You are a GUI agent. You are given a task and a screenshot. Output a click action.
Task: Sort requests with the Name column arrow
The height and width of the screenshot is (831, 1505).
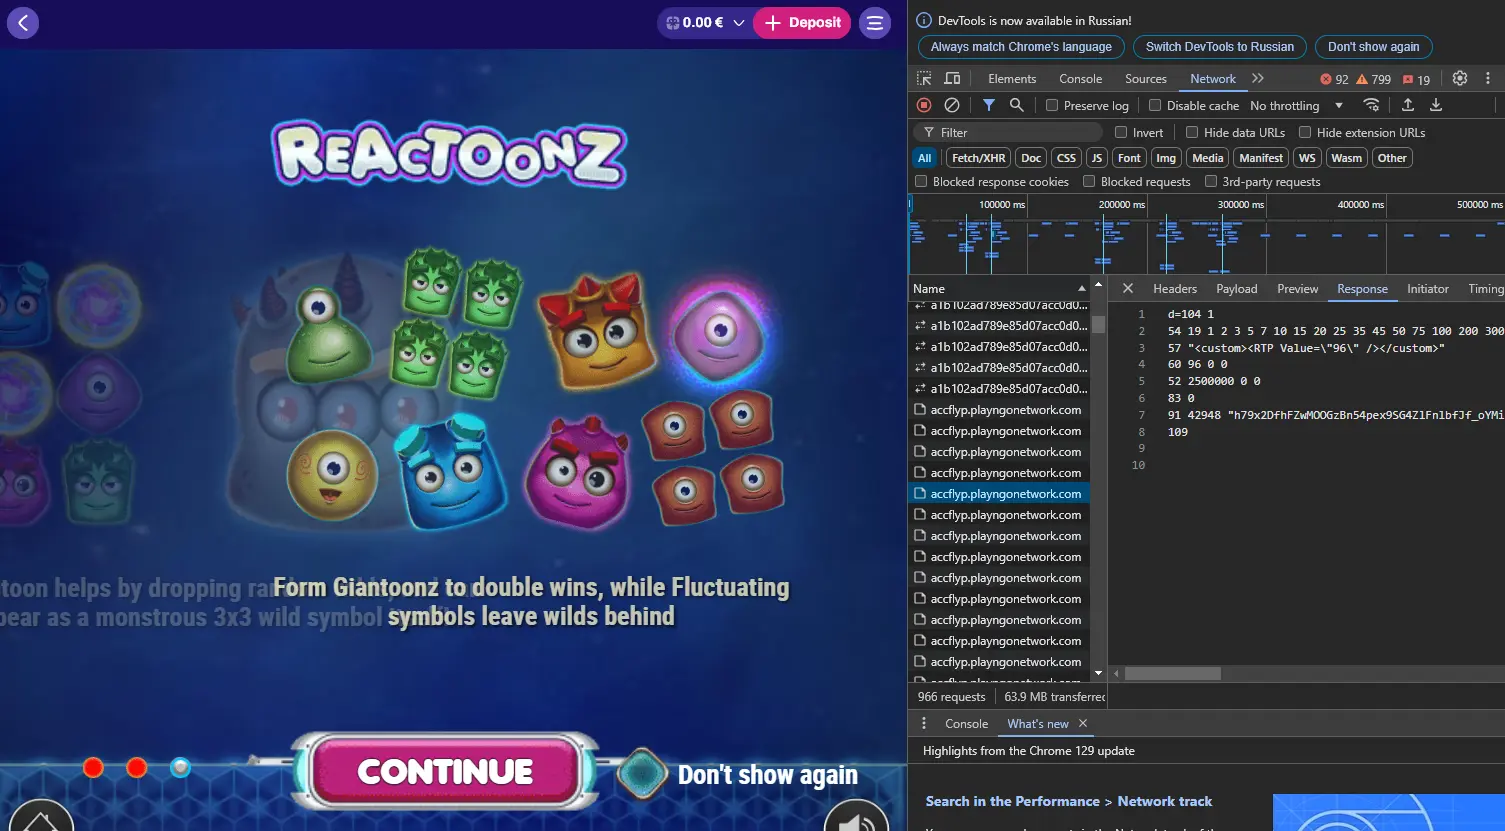tap(1081, 288)
